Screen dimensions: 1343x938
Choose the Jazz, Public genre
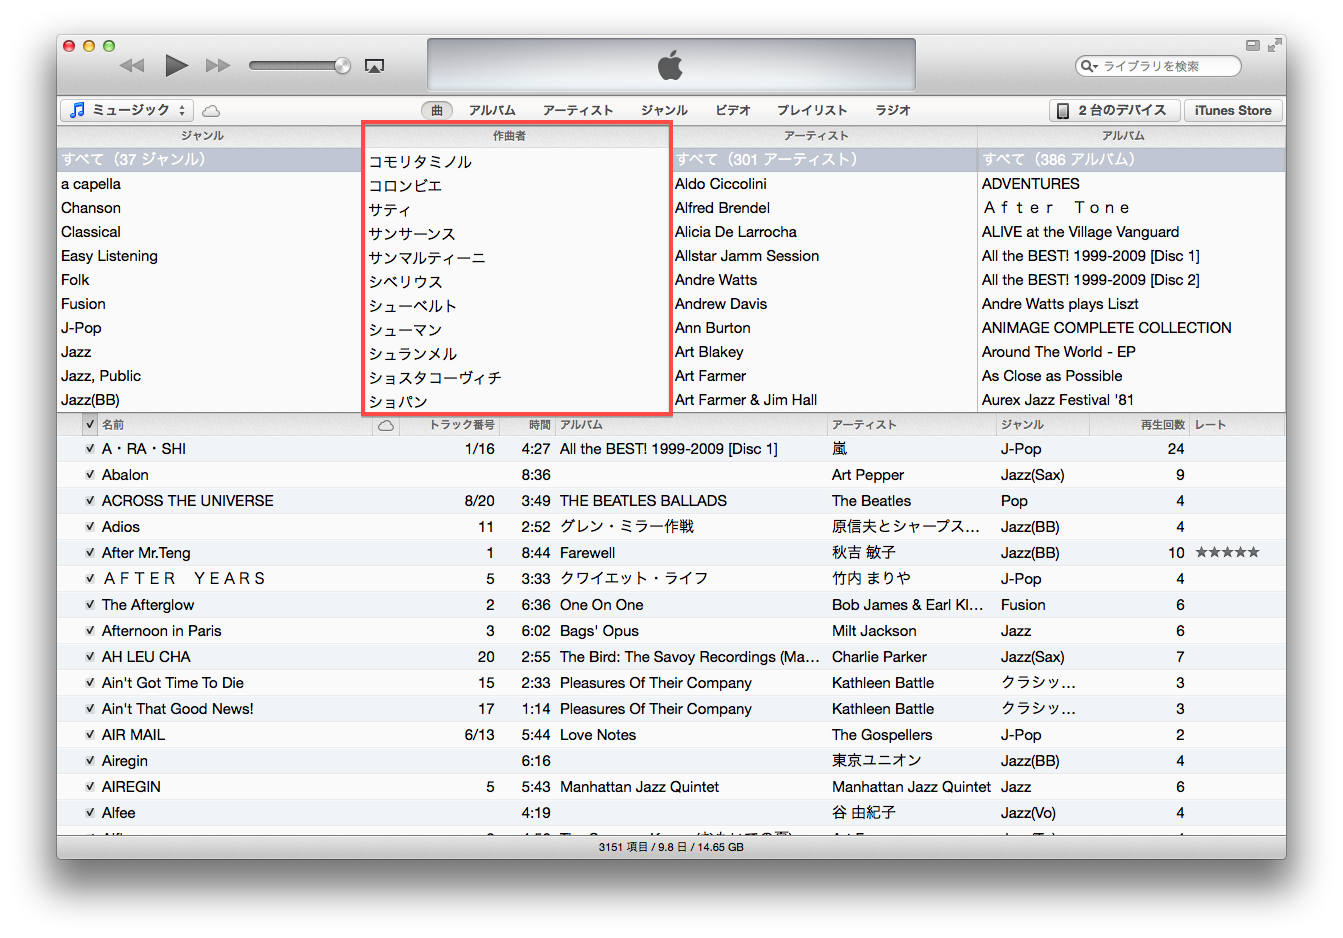(x=209, y=376)
